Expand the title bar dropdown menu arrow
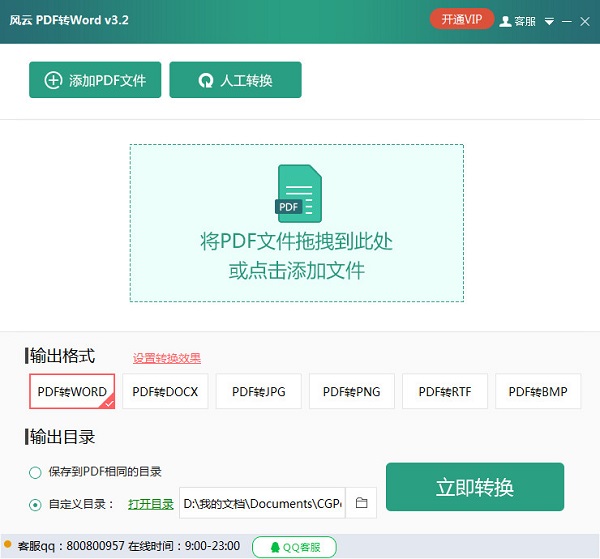The image size is (600, 559). [549, 21]
